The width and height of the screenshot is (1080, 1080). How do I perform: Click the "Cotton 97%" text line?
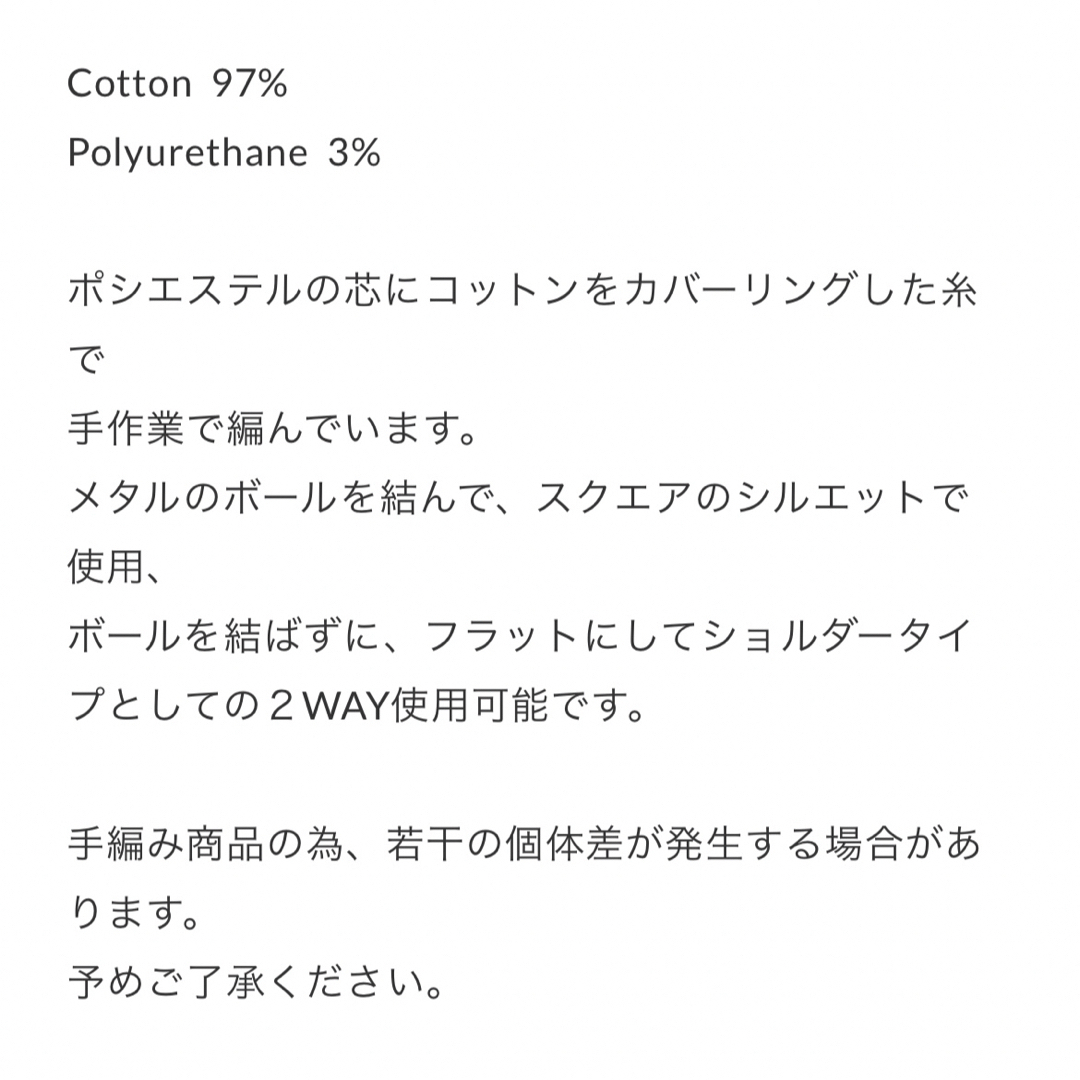177,84
